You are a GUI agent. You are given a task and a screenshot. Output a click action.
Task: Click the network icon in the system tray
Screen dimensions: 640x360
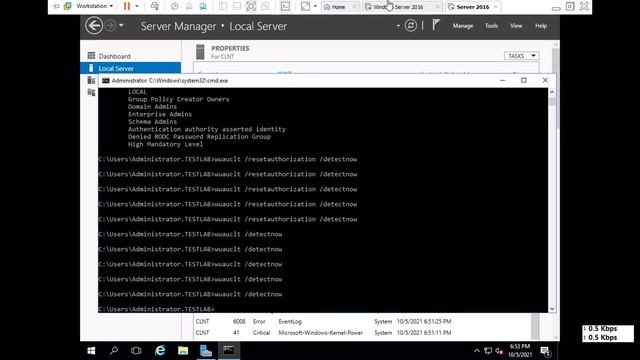tap(488, 351)
